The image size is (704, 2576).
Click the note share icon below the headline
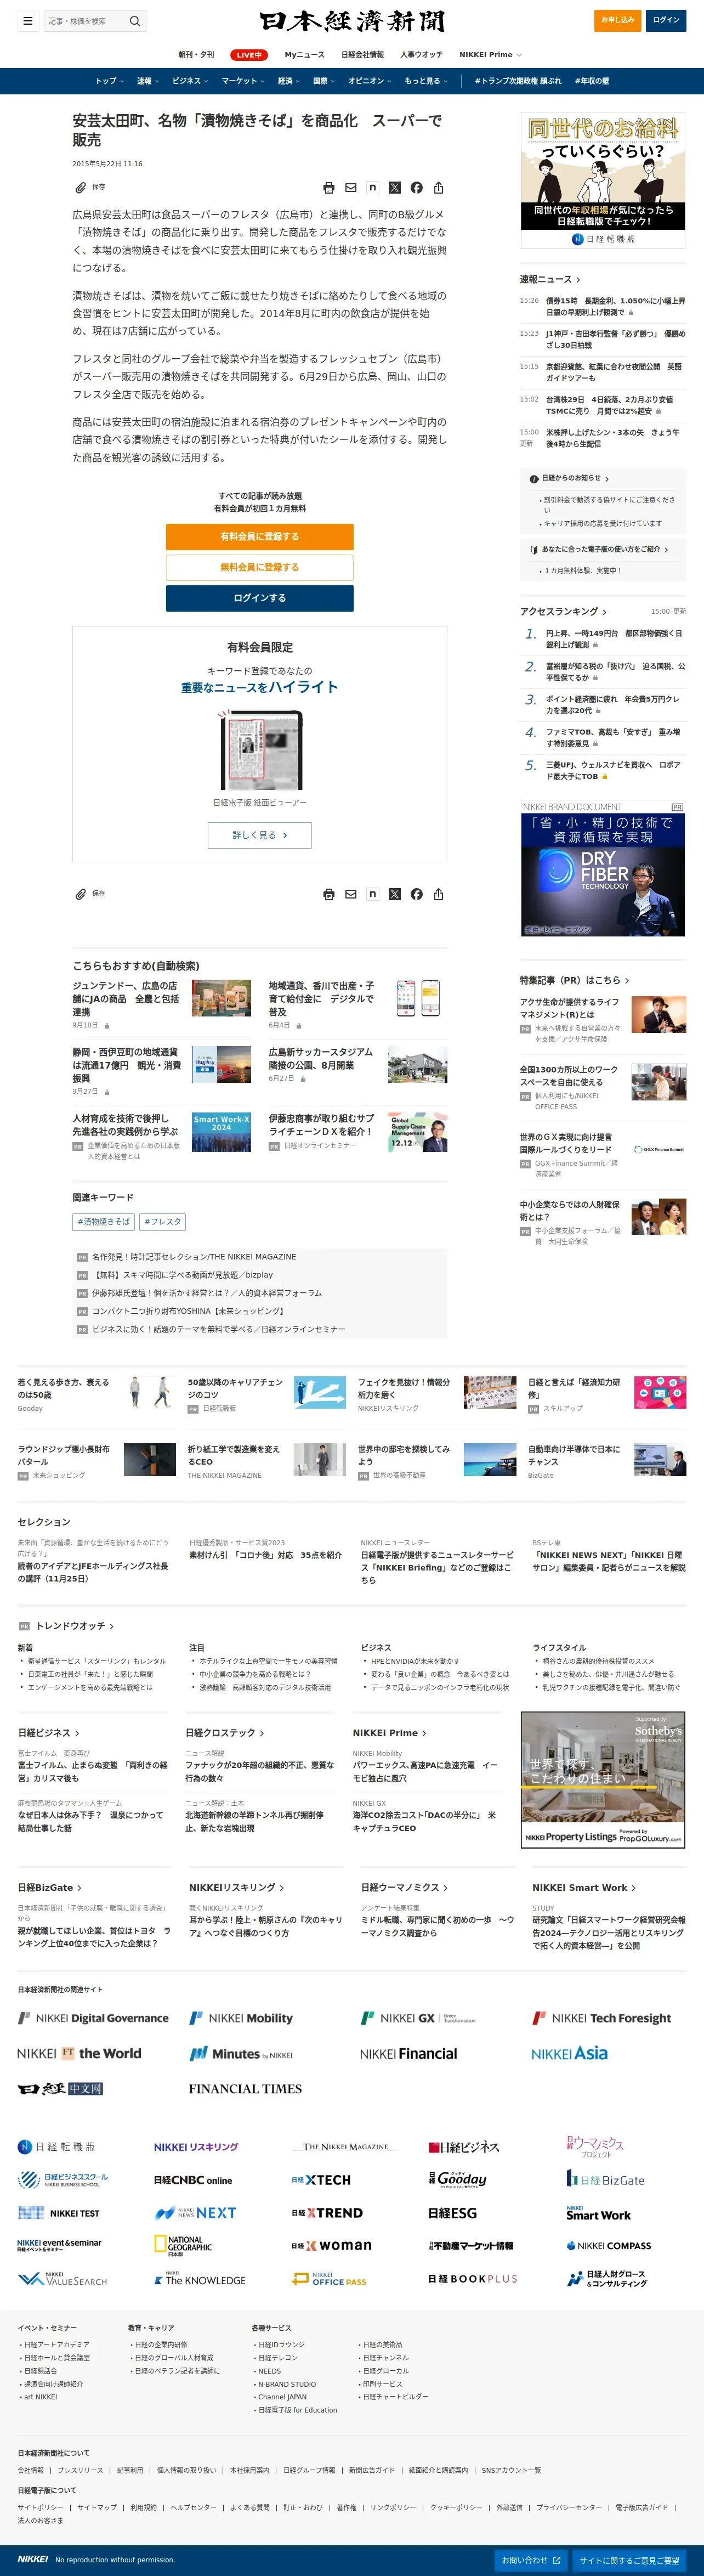(373, 187)
